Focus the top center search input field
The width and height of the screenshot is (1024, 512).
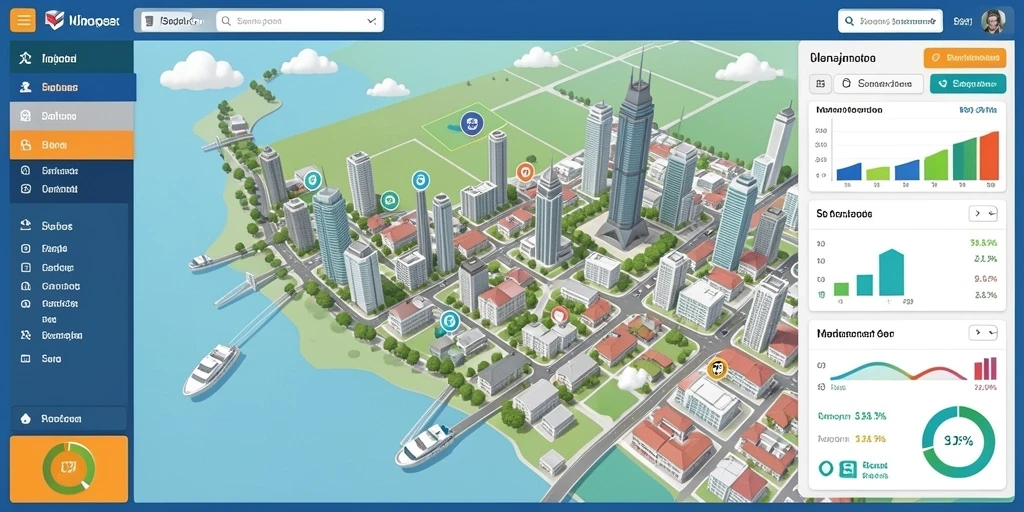(x=299, y=21)
